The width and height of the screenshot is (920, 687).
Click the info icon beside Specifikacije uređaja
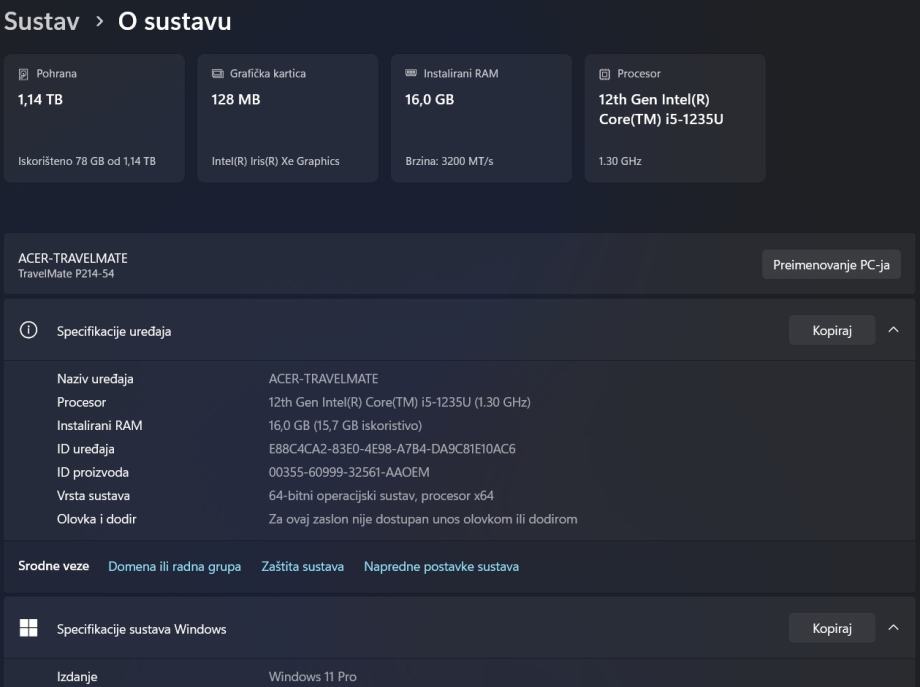pyautogui.click(x=29, y=331)
